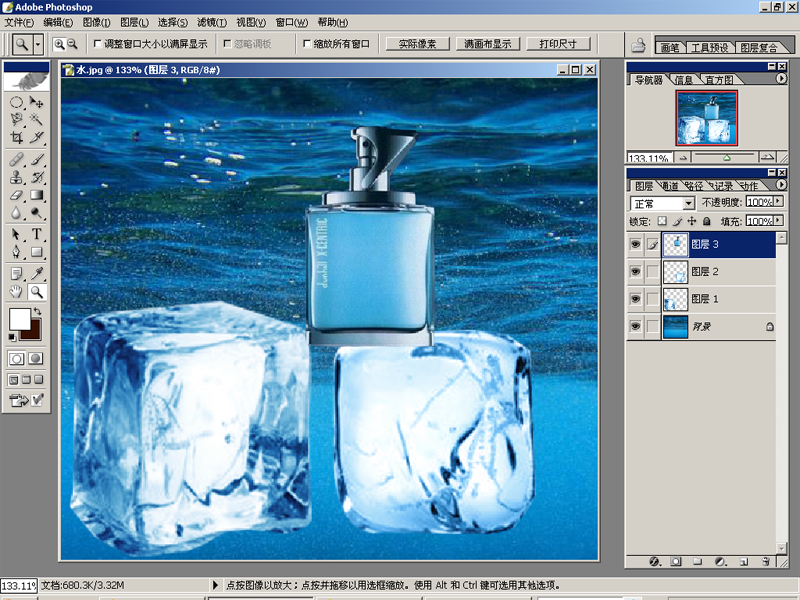Select the Slice tool
The height and width of the screenshot is (600, 800).
click(36, 137)
